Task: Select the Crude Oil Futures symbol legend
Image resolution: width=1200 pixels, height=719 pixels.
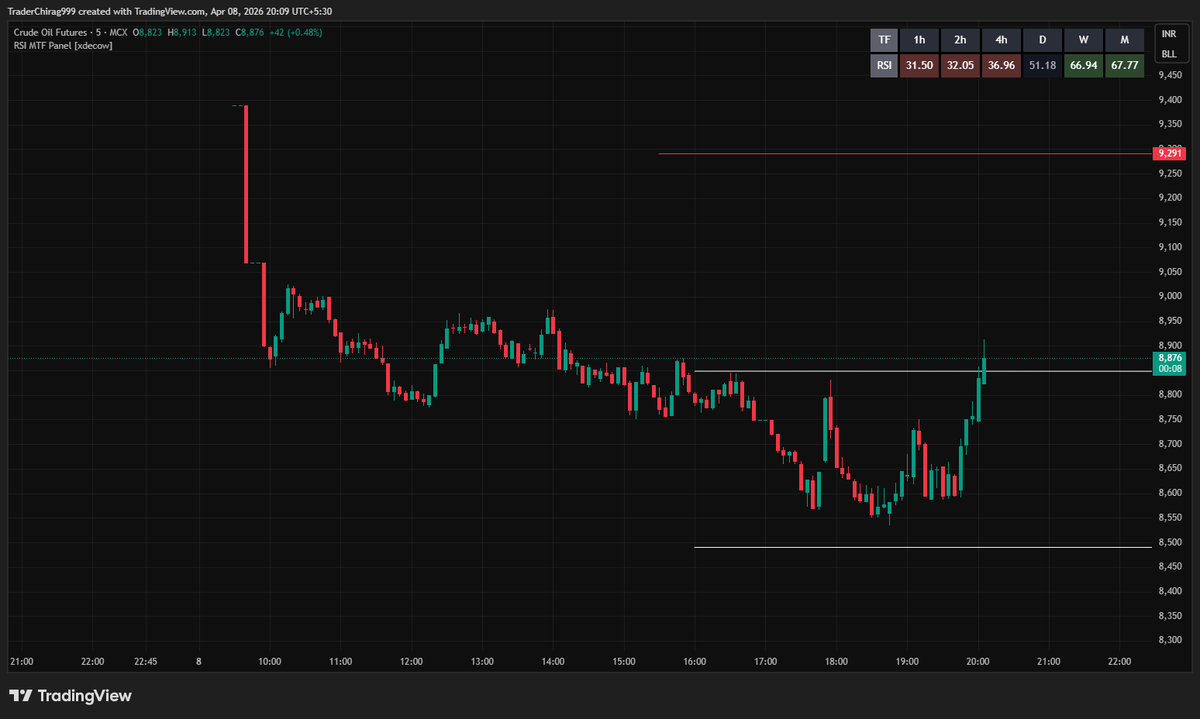Action: 68,32
